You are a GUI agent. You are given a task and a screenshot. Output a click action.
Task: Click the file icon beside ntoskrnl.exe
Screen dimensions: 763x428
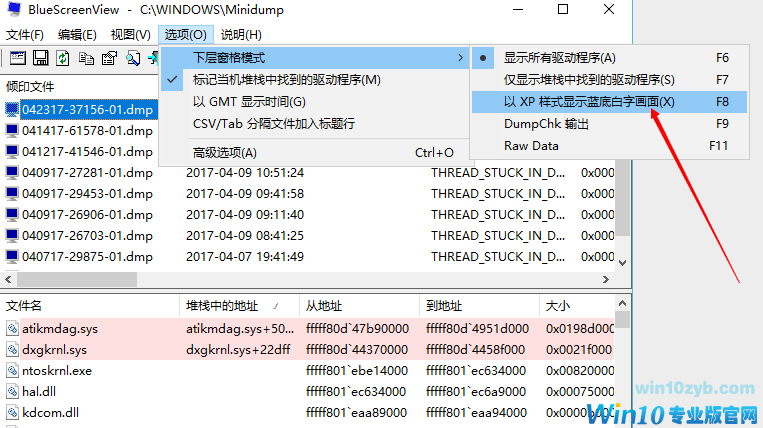[x=12, y=371]
